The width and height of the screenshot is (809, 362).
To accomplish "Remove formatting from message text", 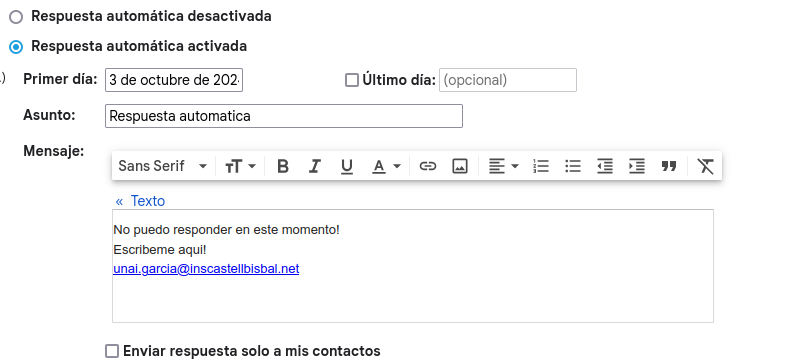I will point(705,166).
